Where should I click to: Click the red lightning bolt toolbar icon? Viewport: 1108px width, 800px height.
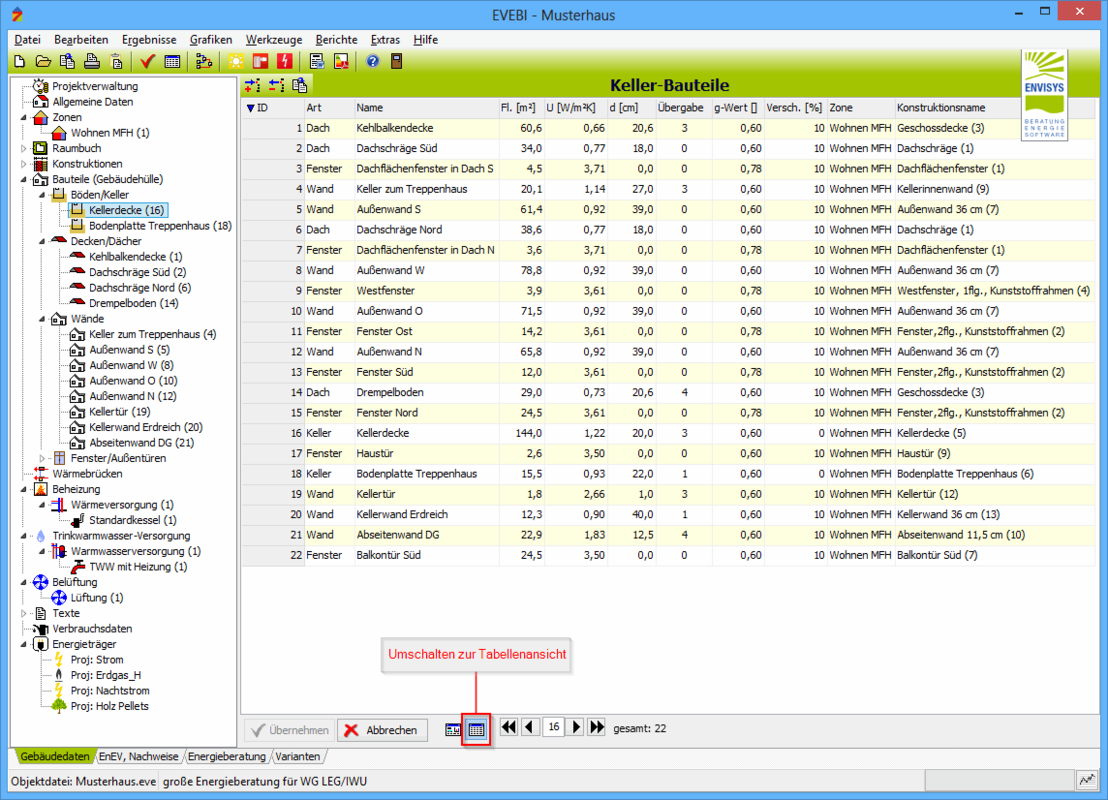284,61
